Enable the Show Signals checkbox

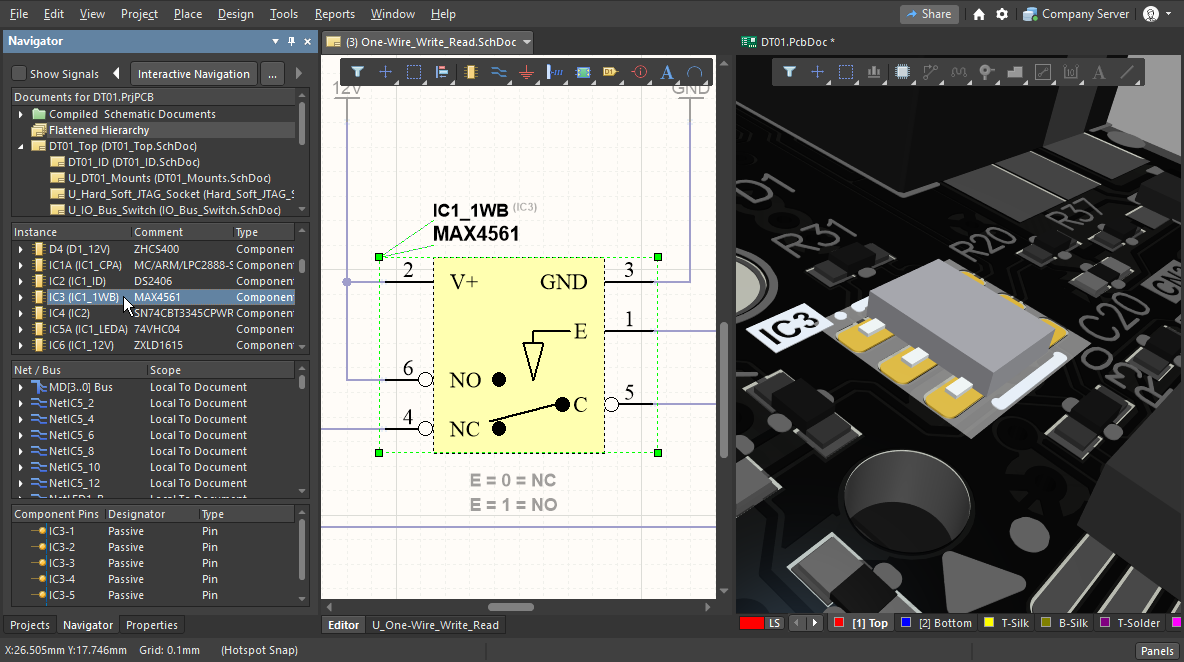[x=19, y=74]
